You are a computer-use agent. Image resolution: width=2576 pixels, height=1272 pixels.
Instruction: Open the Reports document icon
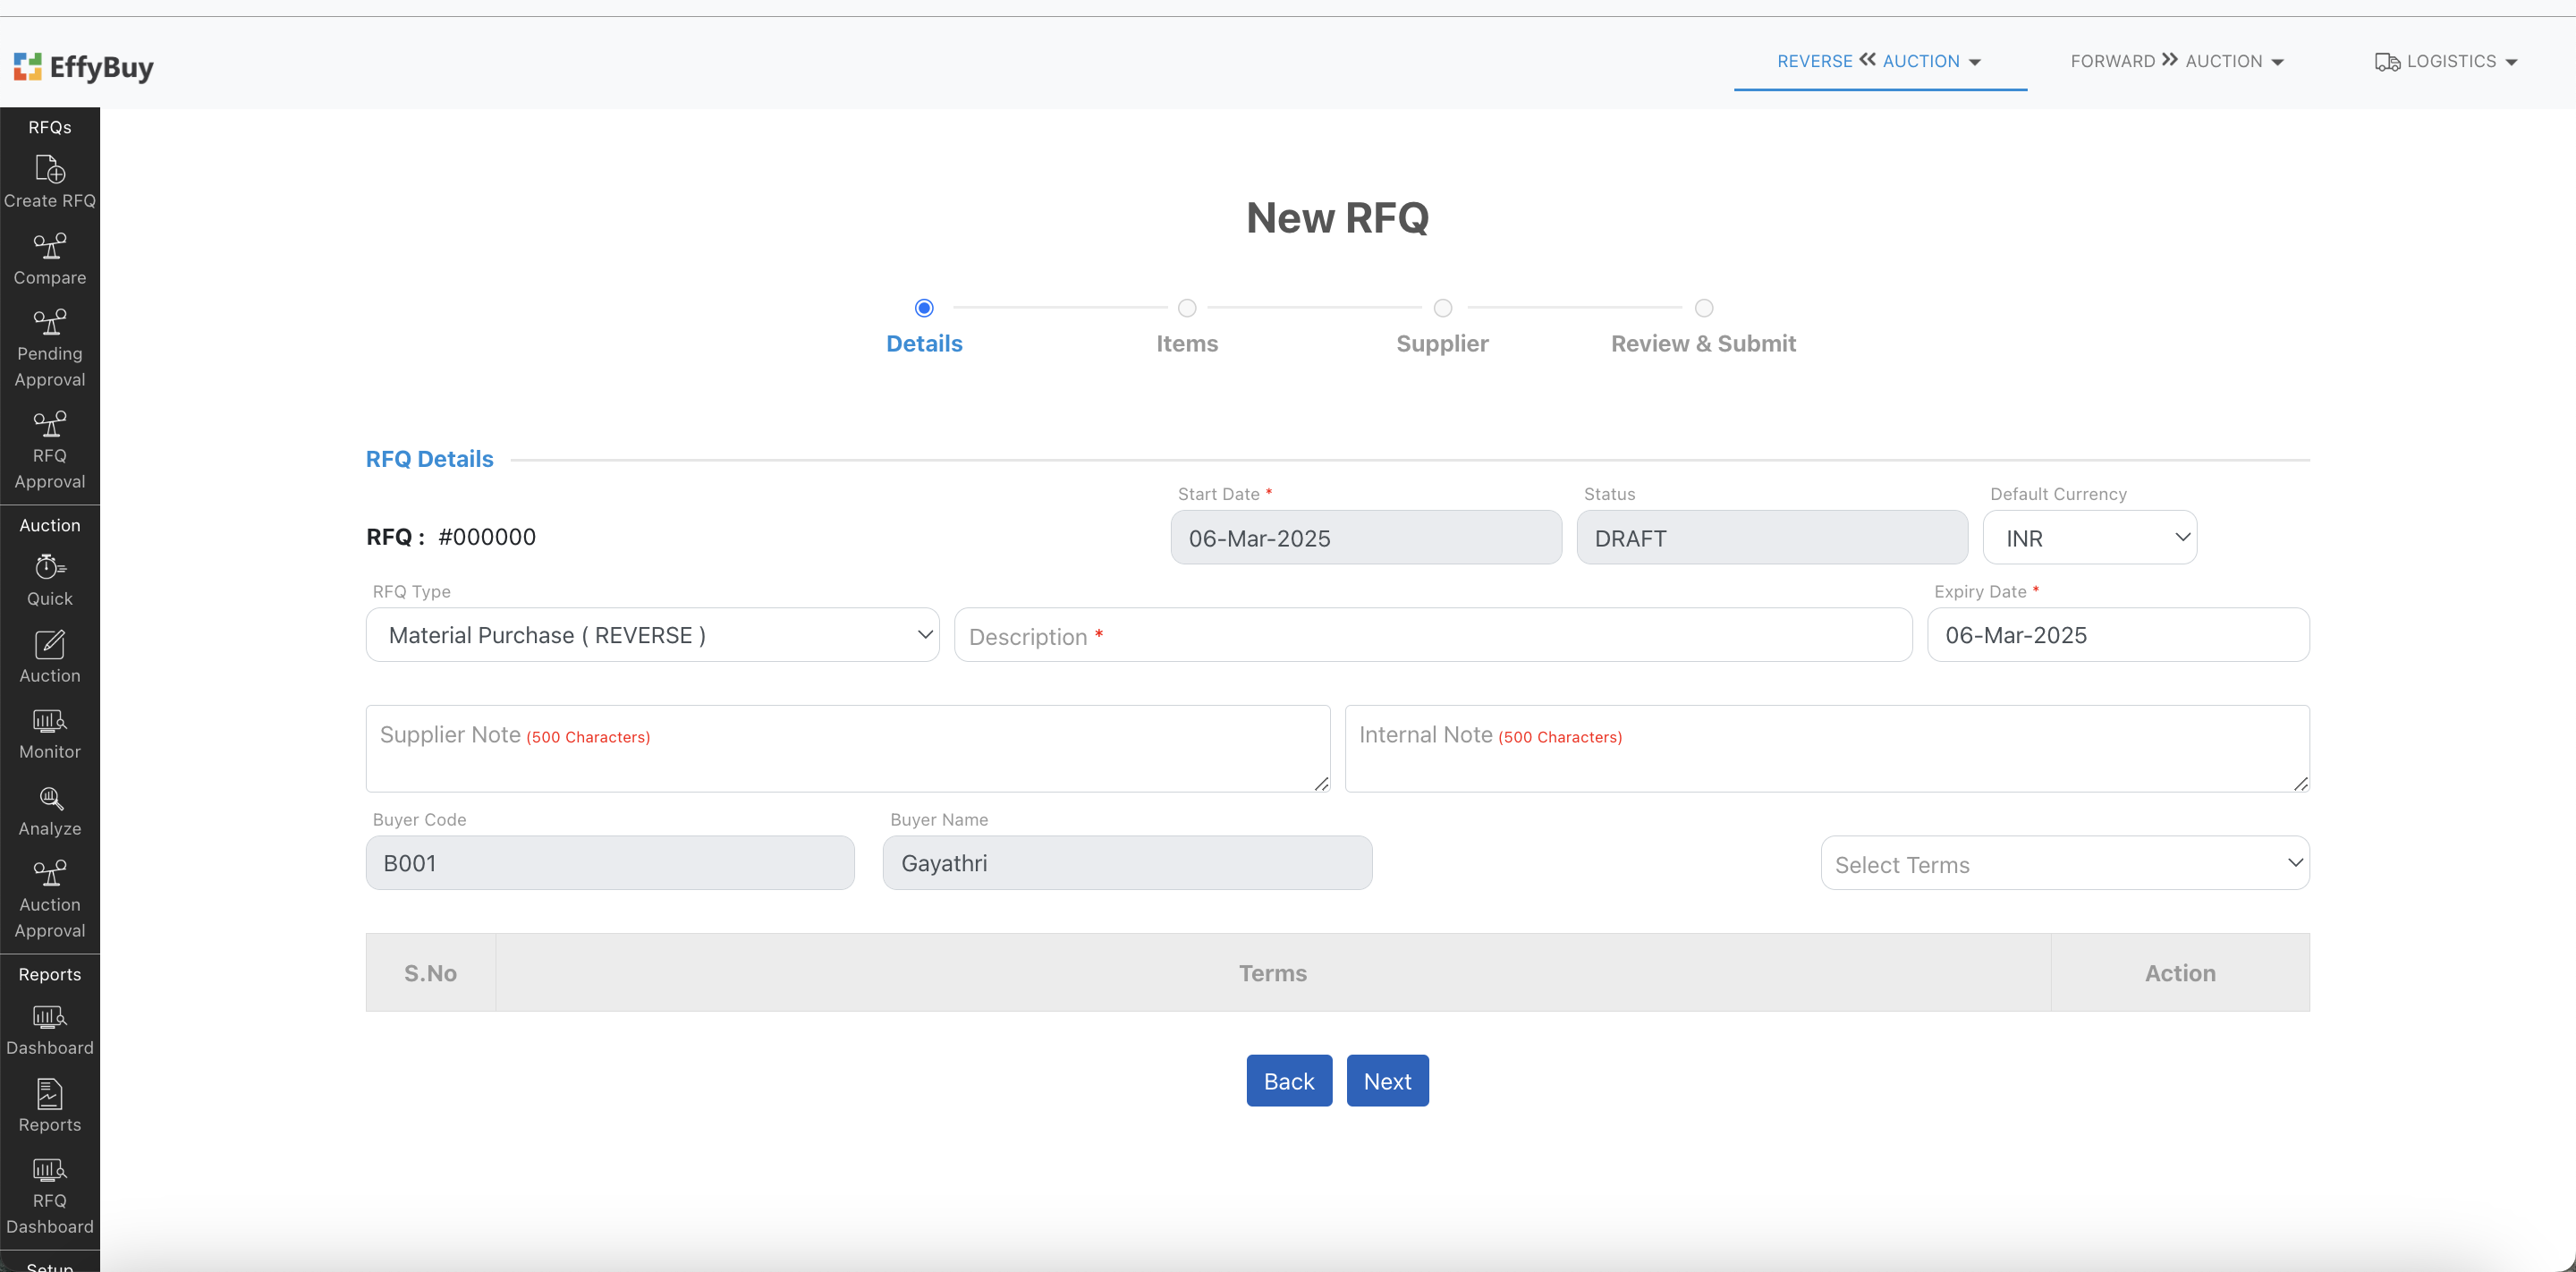click(50, 1094)
